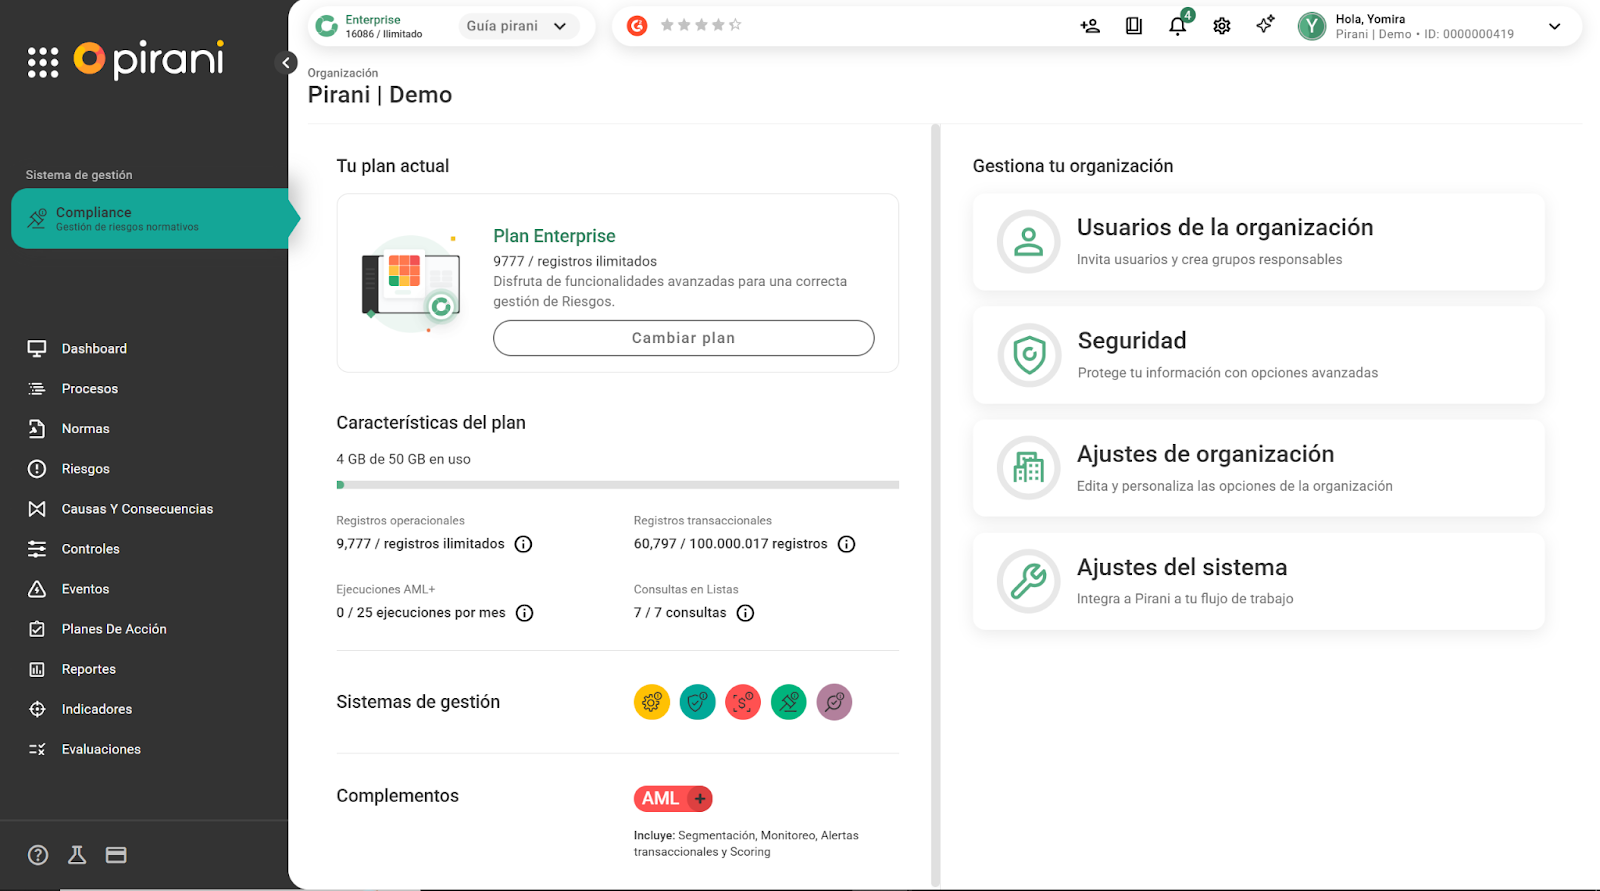Add the AML complement
This screenshot has height=891, width=1600.
(700, 799)
